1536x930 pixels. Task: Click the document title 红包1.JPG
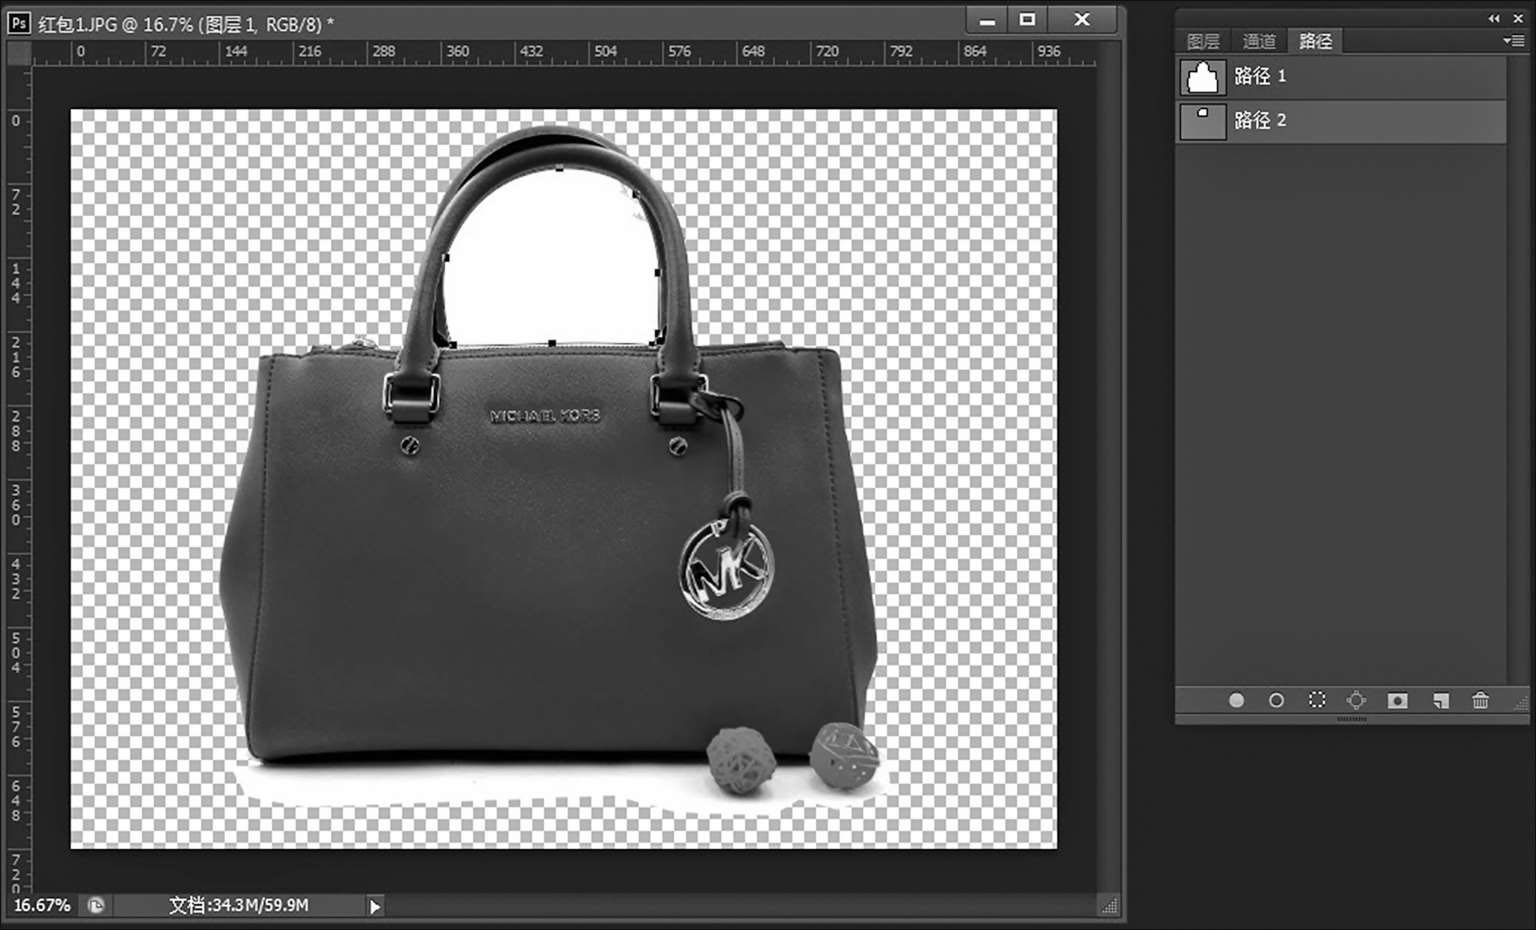click(x=77, y=24)
